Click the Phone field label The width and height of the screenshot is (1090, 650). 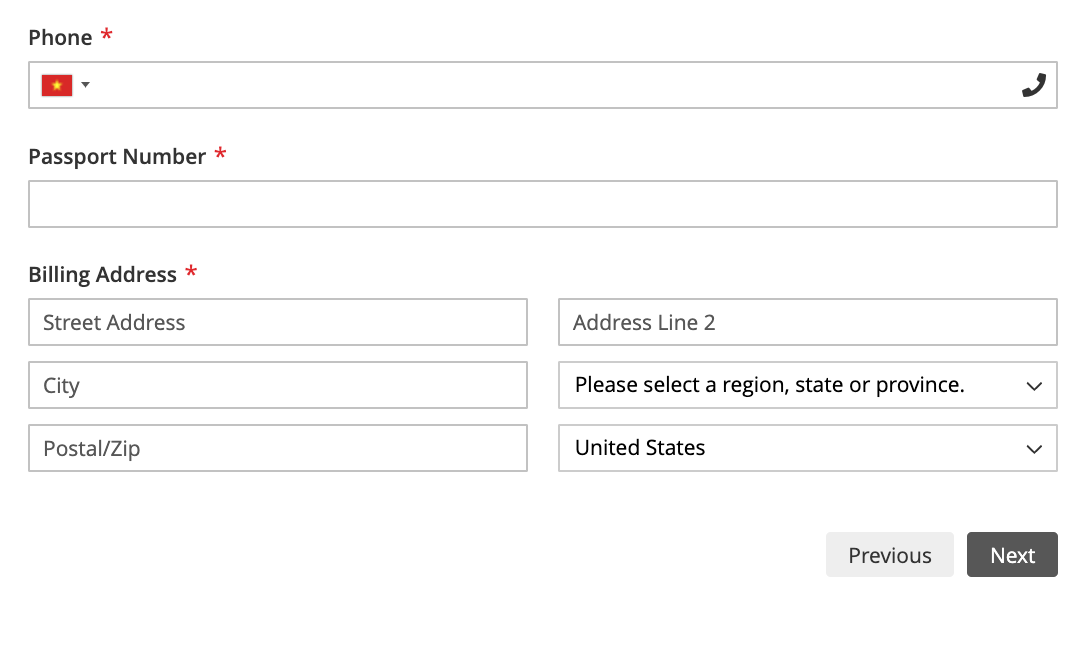[60, 38]
